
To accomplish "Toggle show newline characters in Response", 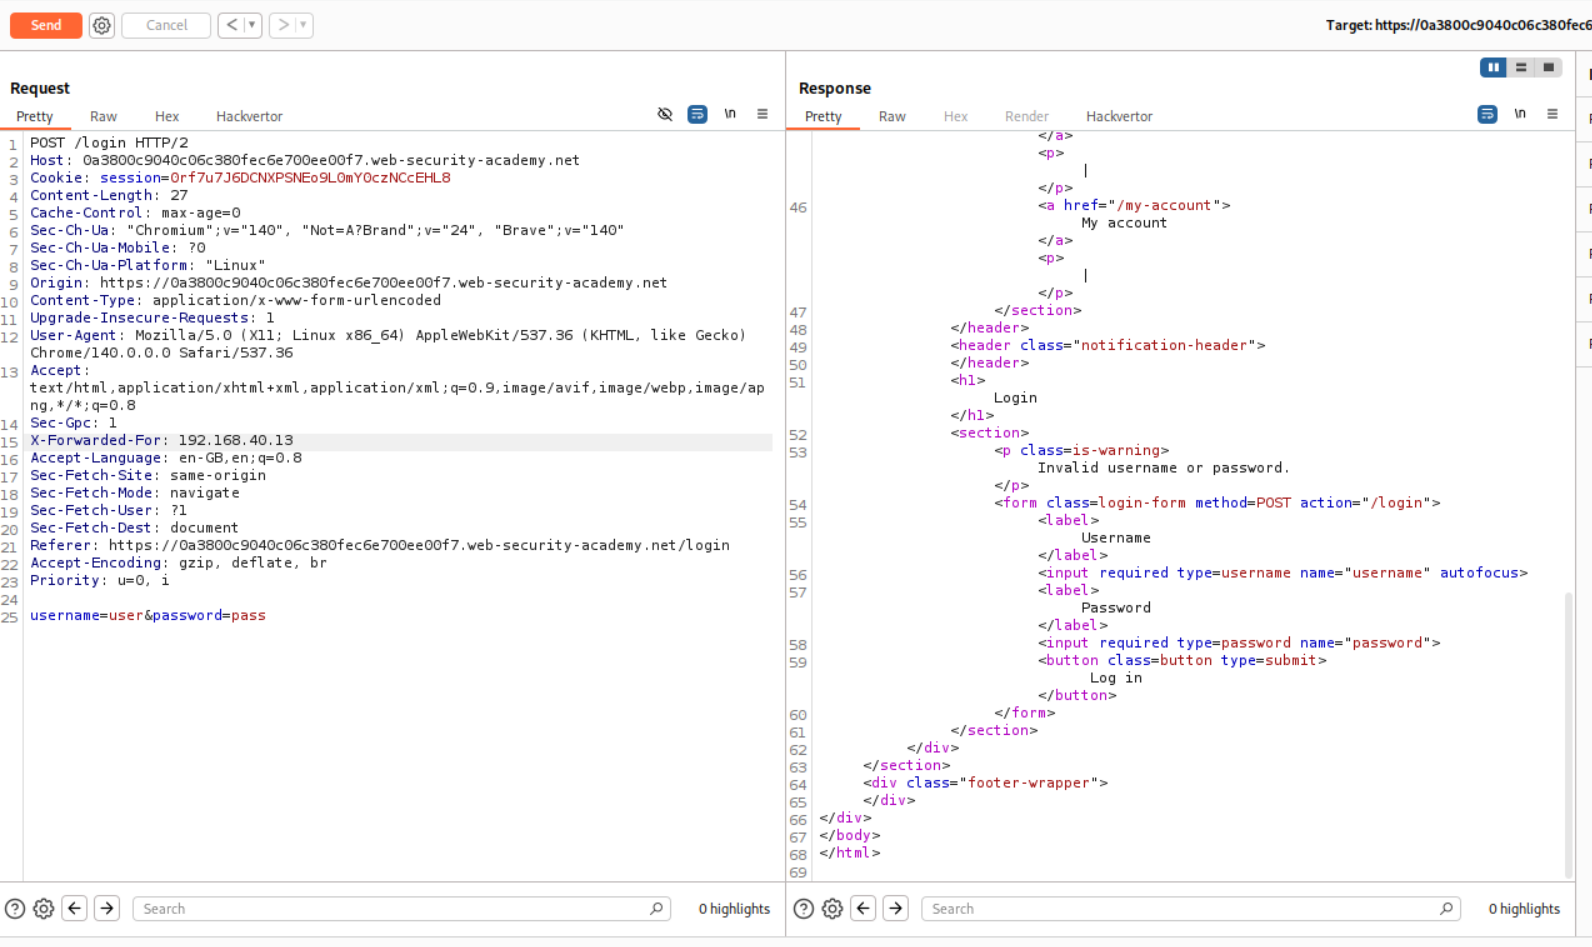I will coord(1520,114).
